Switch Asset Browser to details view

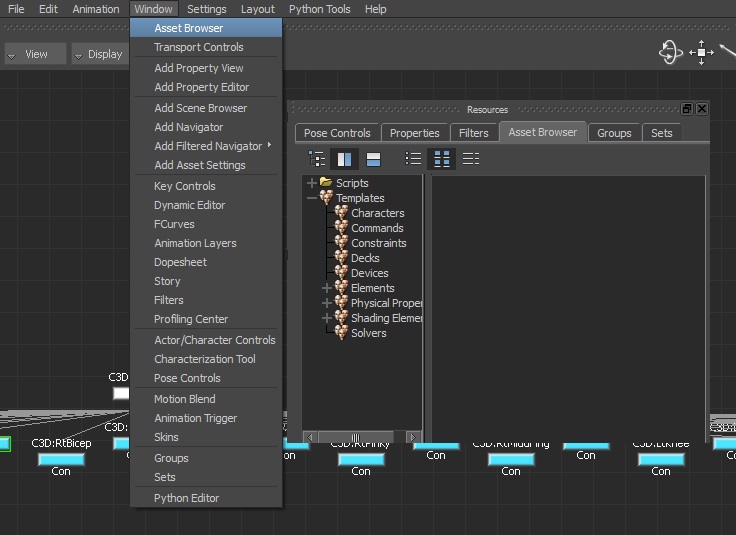[x=471, y=159]
